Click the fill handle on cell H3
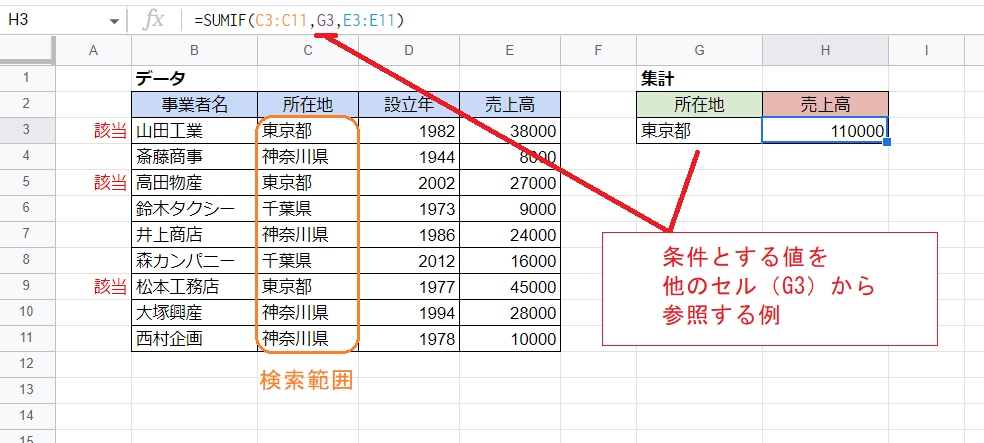Image resolution: width=984 pixels, height=443 pixels. coord(887,143)
